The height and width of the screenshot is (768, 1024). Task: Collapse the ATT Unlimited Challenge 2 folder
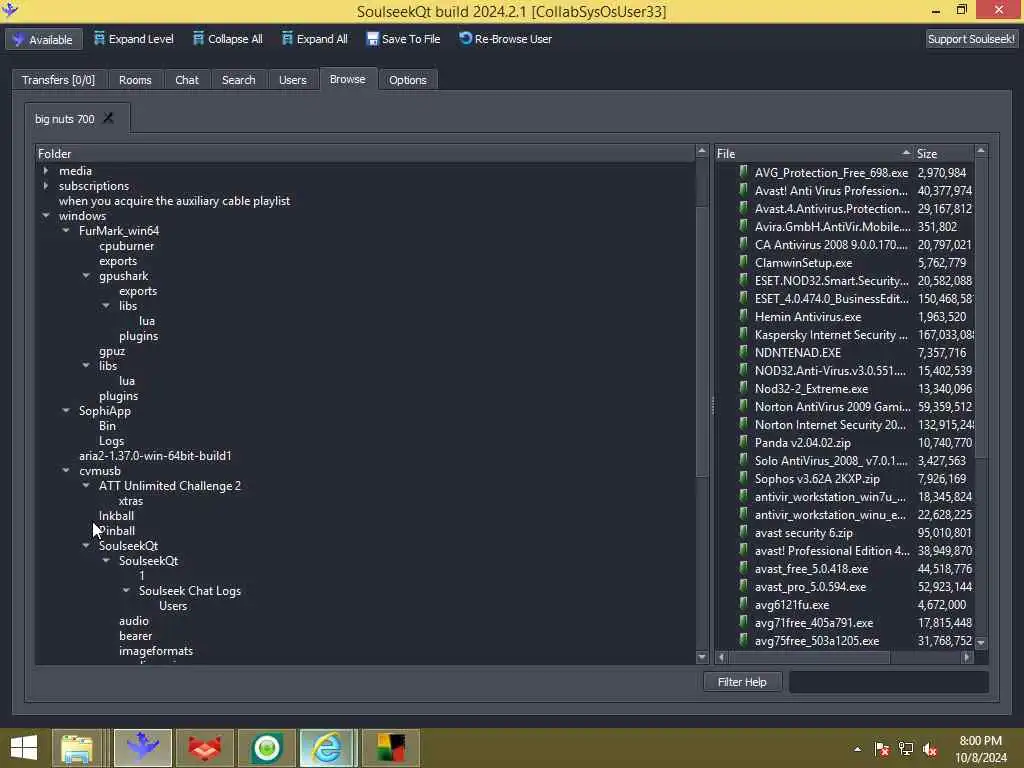tap(86, 486)
